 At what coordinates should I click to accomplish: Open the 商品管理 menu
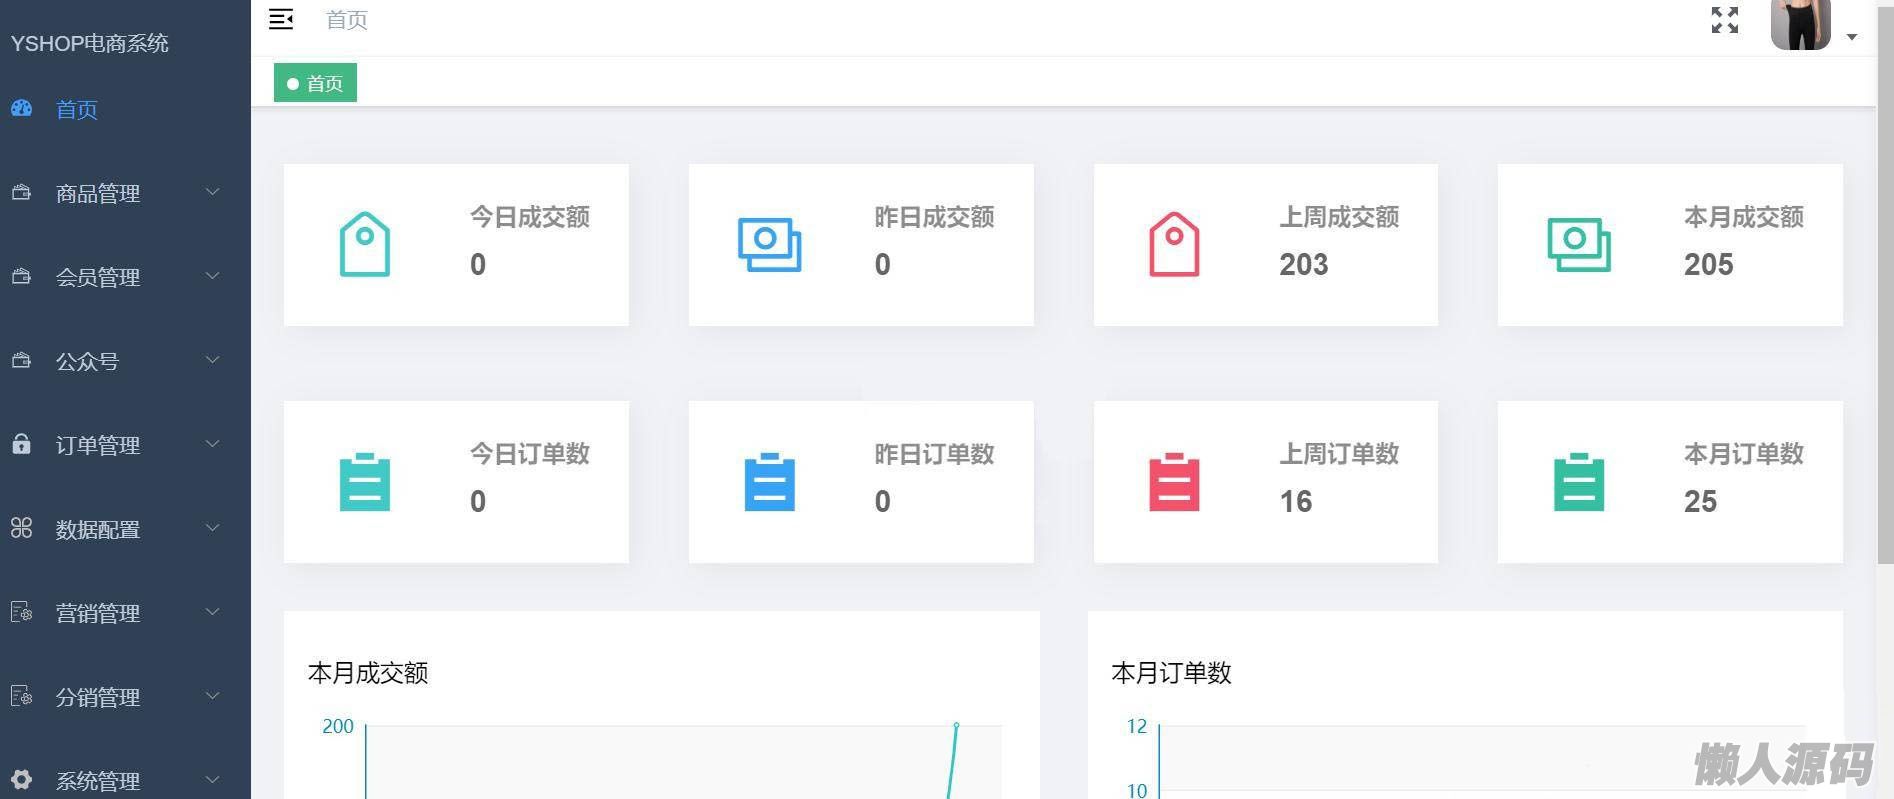pyautogui.click(x=125, y=193)
